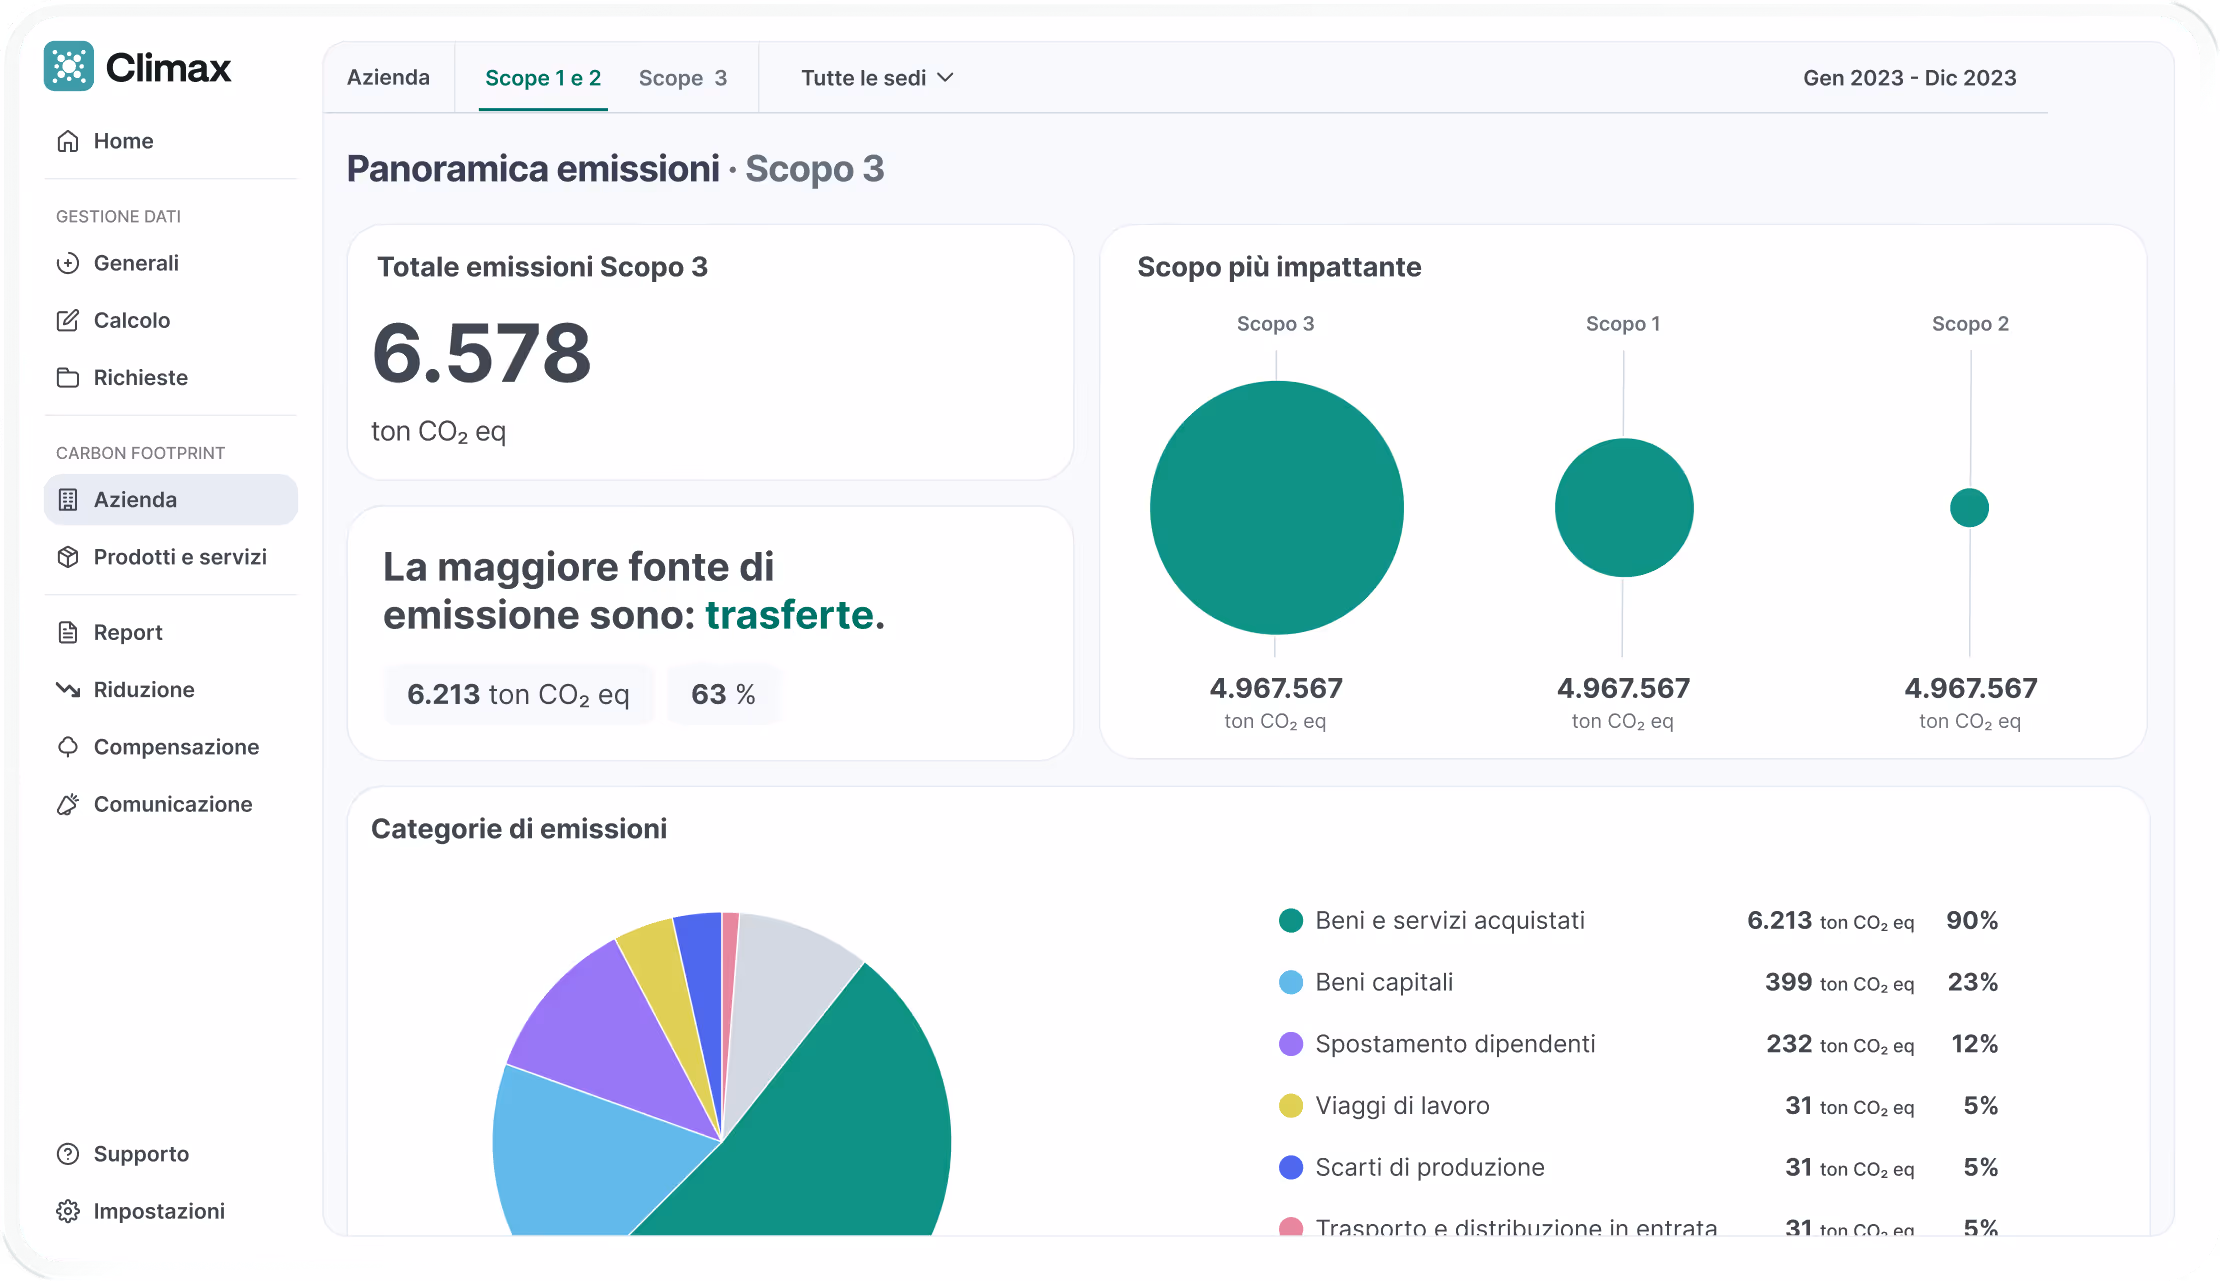Click the Supporto question mark icon
The width and height of the screenshot is (2220, 1281).
coord(68,1154)
